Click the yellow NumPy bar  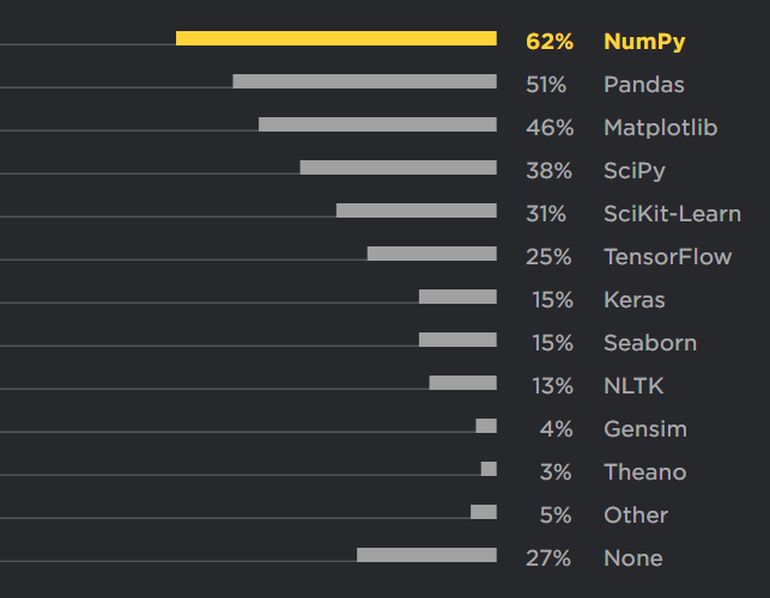[x=336, y=39]
